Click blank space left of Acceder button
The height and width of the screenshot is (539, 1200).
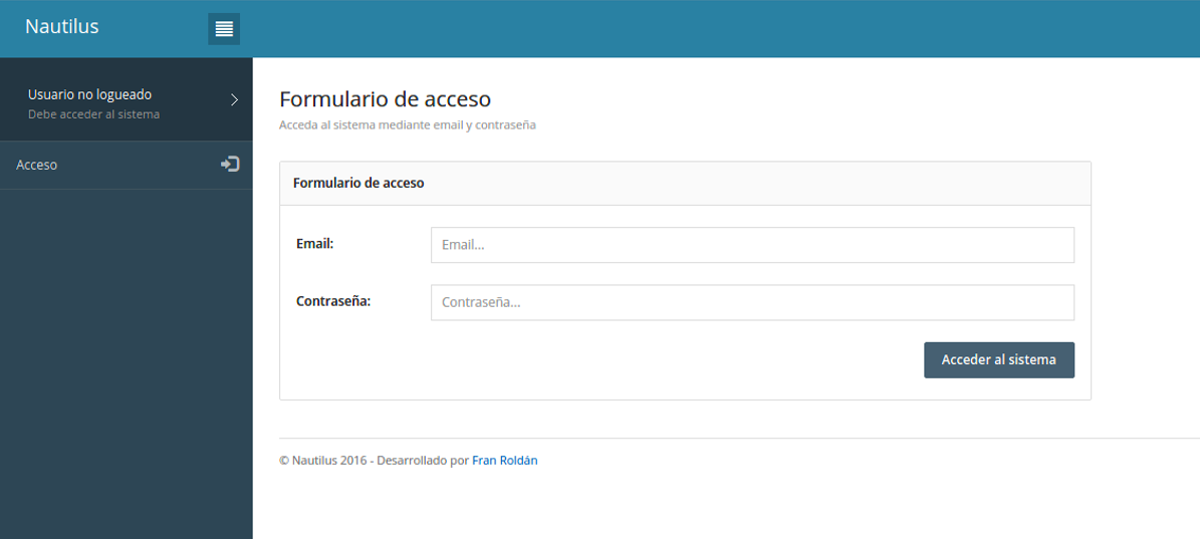click(600, 360)
